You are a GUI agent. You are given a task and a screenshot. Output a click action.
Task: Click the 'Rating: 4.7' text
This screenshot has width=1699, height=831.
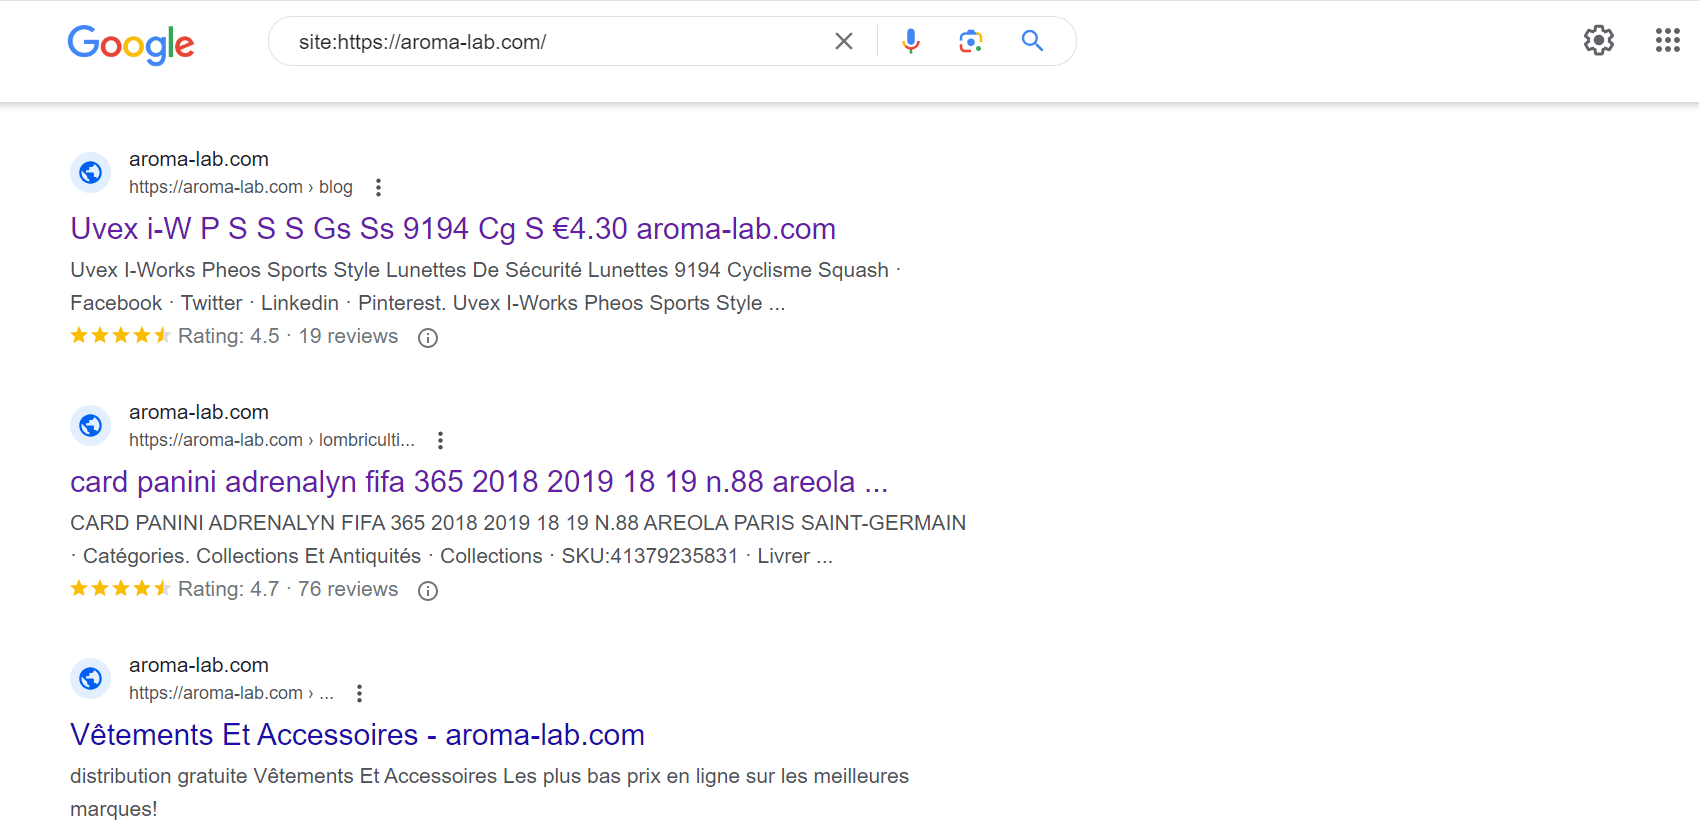tap(229, 589)
